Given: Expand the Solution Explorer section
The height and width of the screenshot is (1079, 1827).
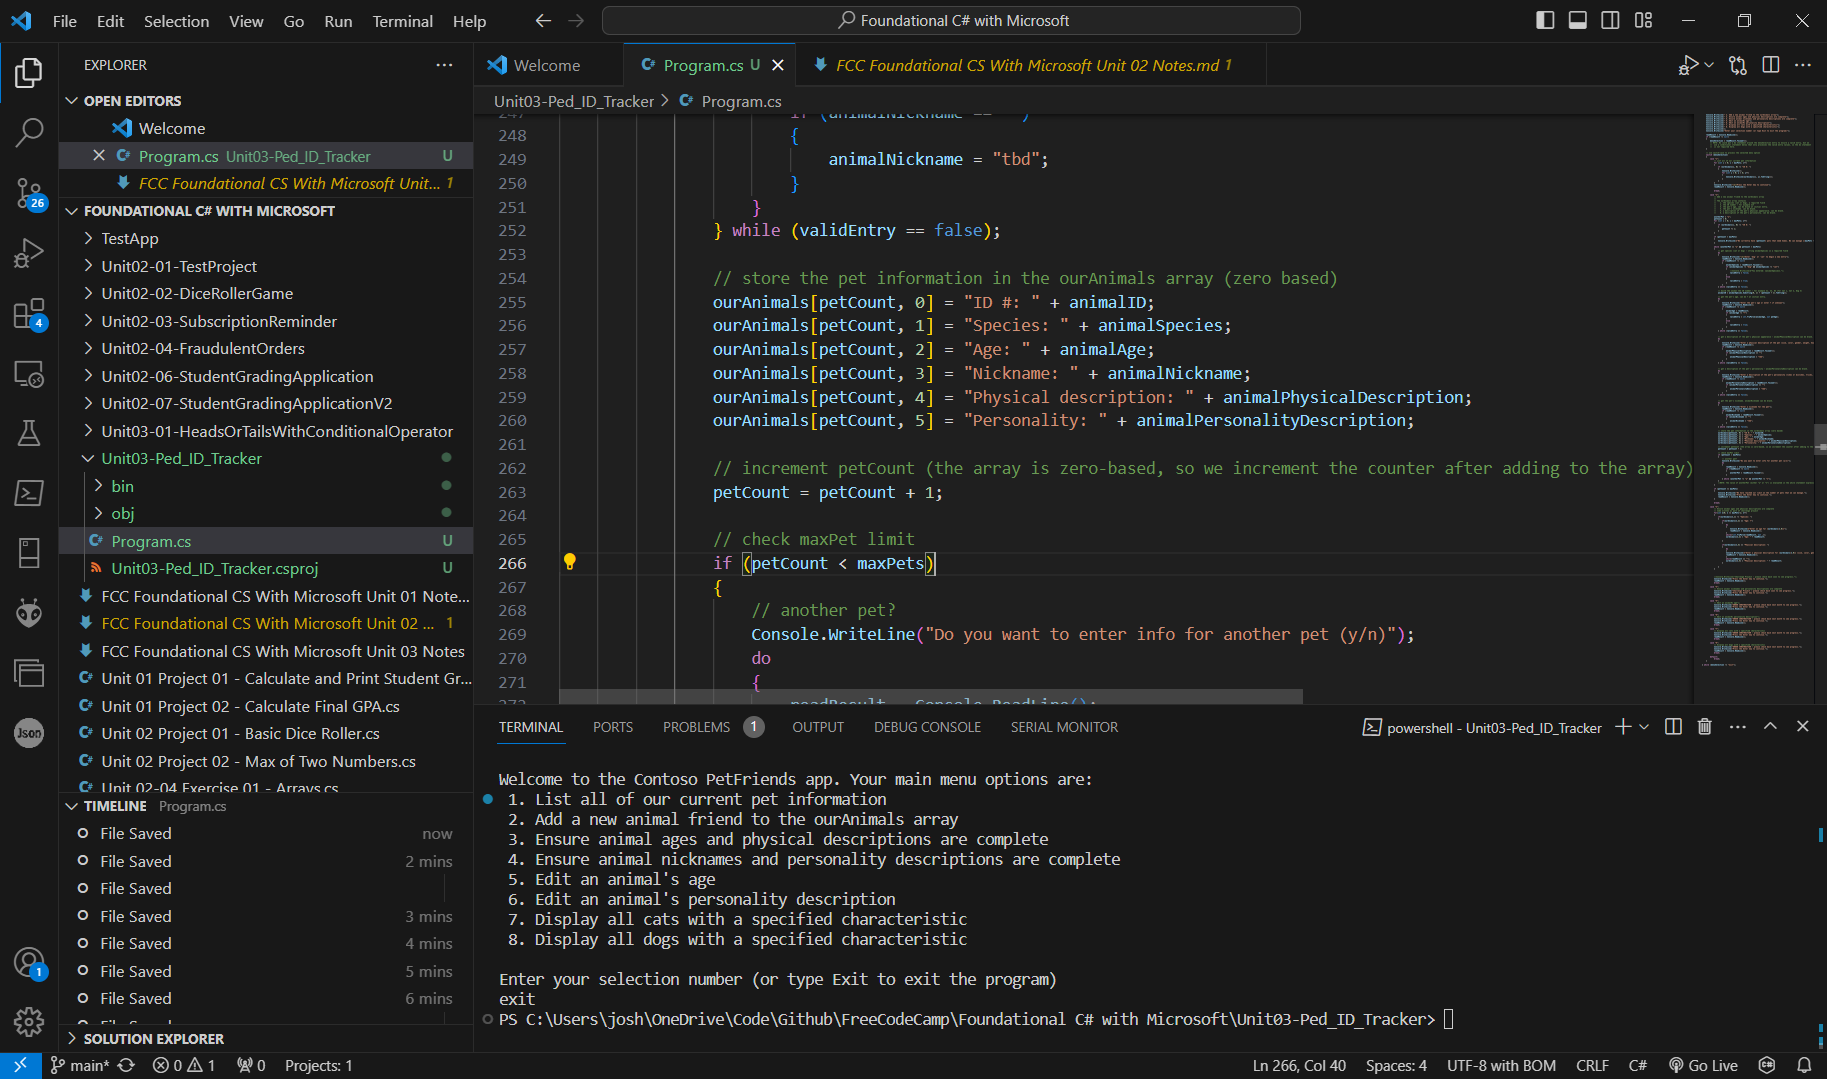Looking at the screenshot, I should (x=153, y=1038).
